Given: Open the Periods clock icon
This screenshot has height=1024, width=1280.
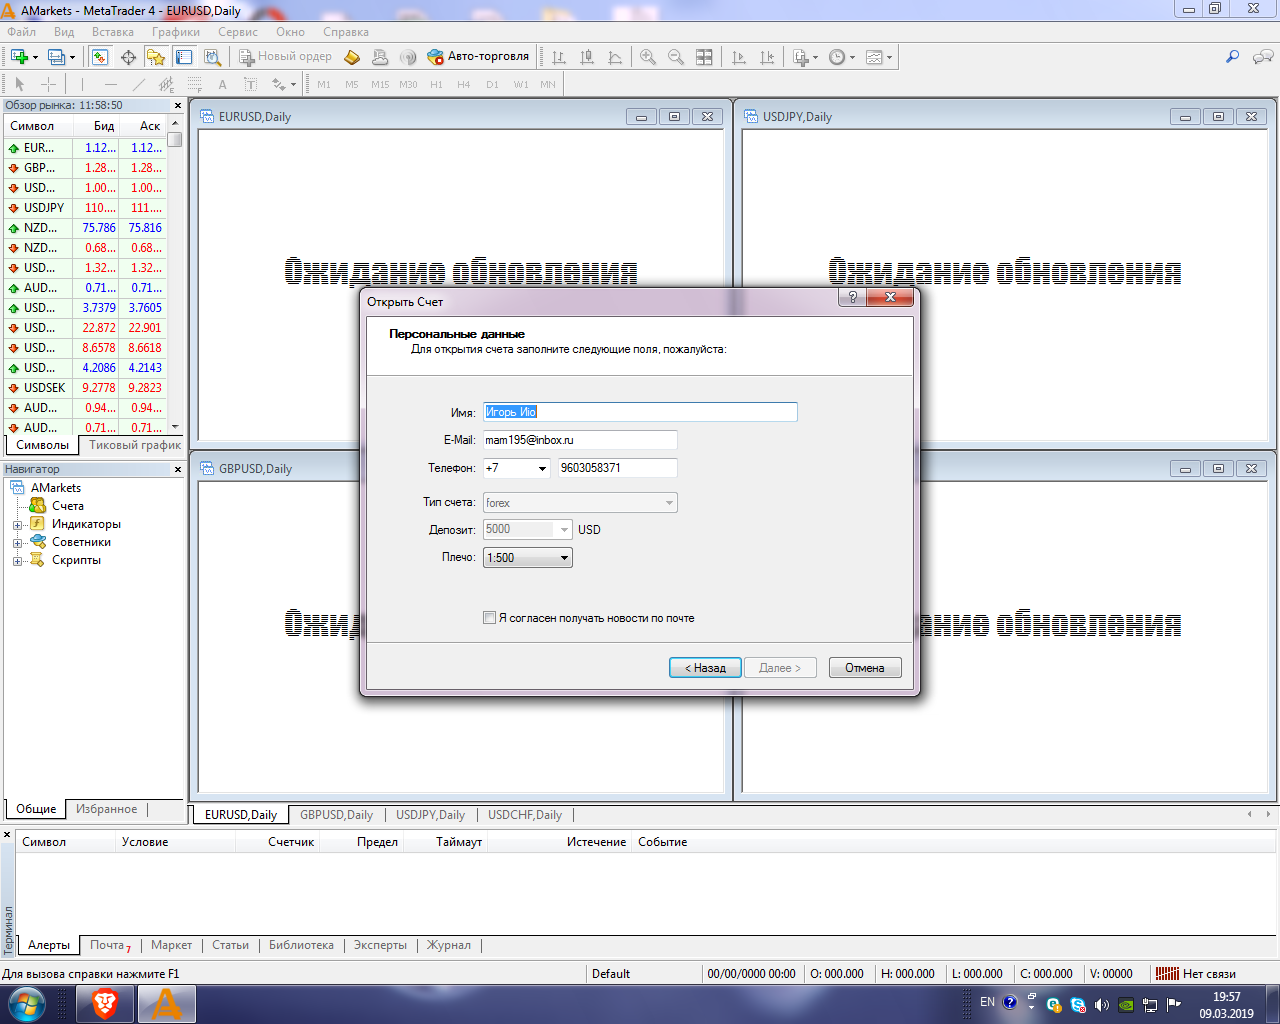Looking at the screenshot, I should pos(837,57).
